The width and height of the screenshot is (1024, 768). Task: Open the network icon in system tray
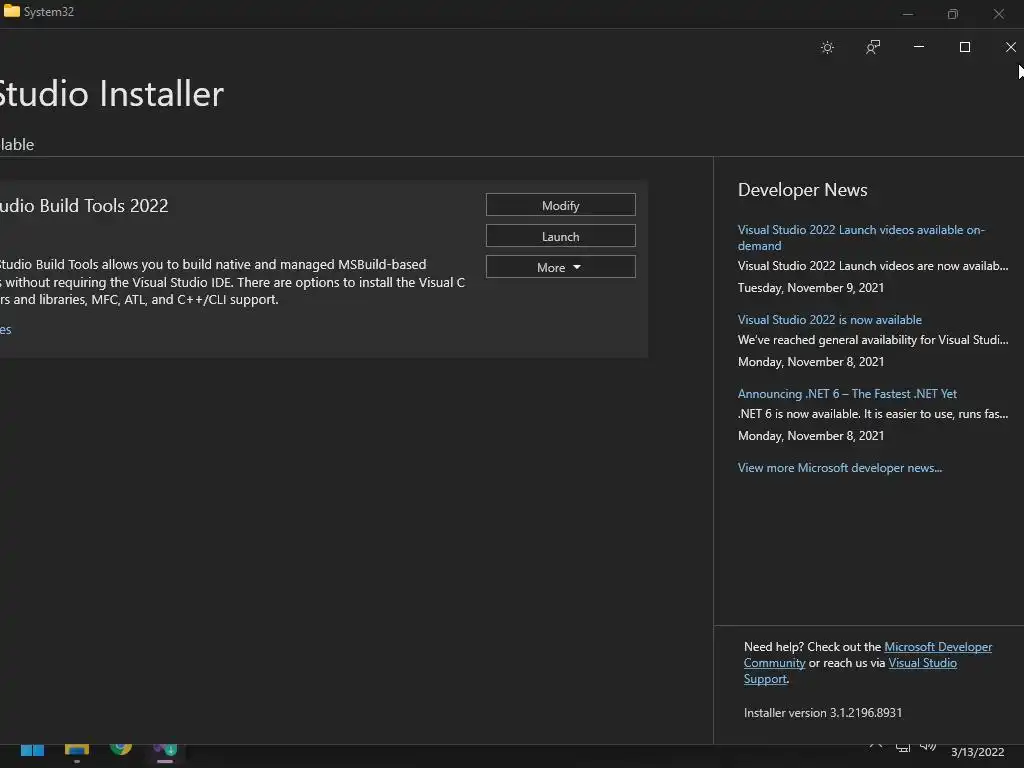click(x=903, y=747)
